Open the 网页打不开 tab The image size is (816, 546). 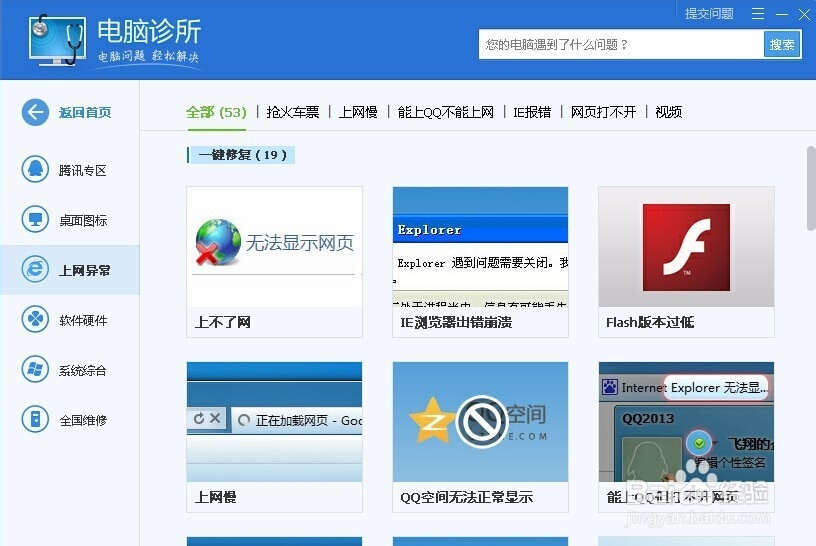[x=603, y=112]
